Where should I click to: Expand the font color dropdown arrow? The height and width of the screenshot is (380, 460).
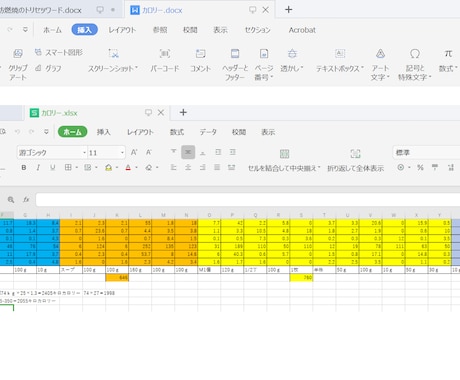(x=136, y=168)
